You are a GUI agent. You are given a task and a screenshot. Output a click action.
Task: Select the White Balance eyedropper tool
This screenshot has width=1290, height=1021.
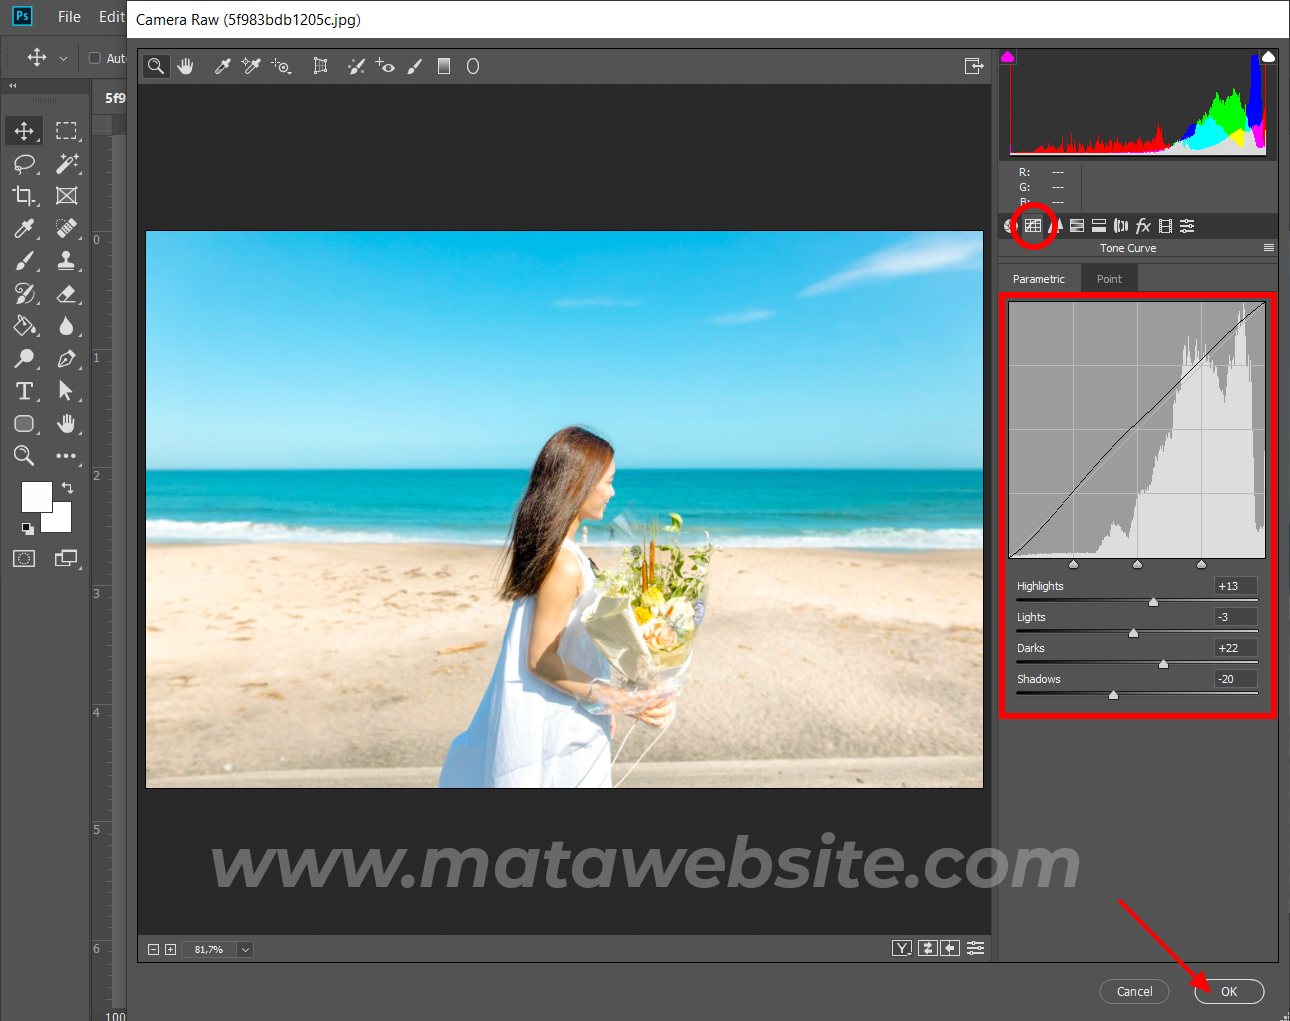[222, 66]
